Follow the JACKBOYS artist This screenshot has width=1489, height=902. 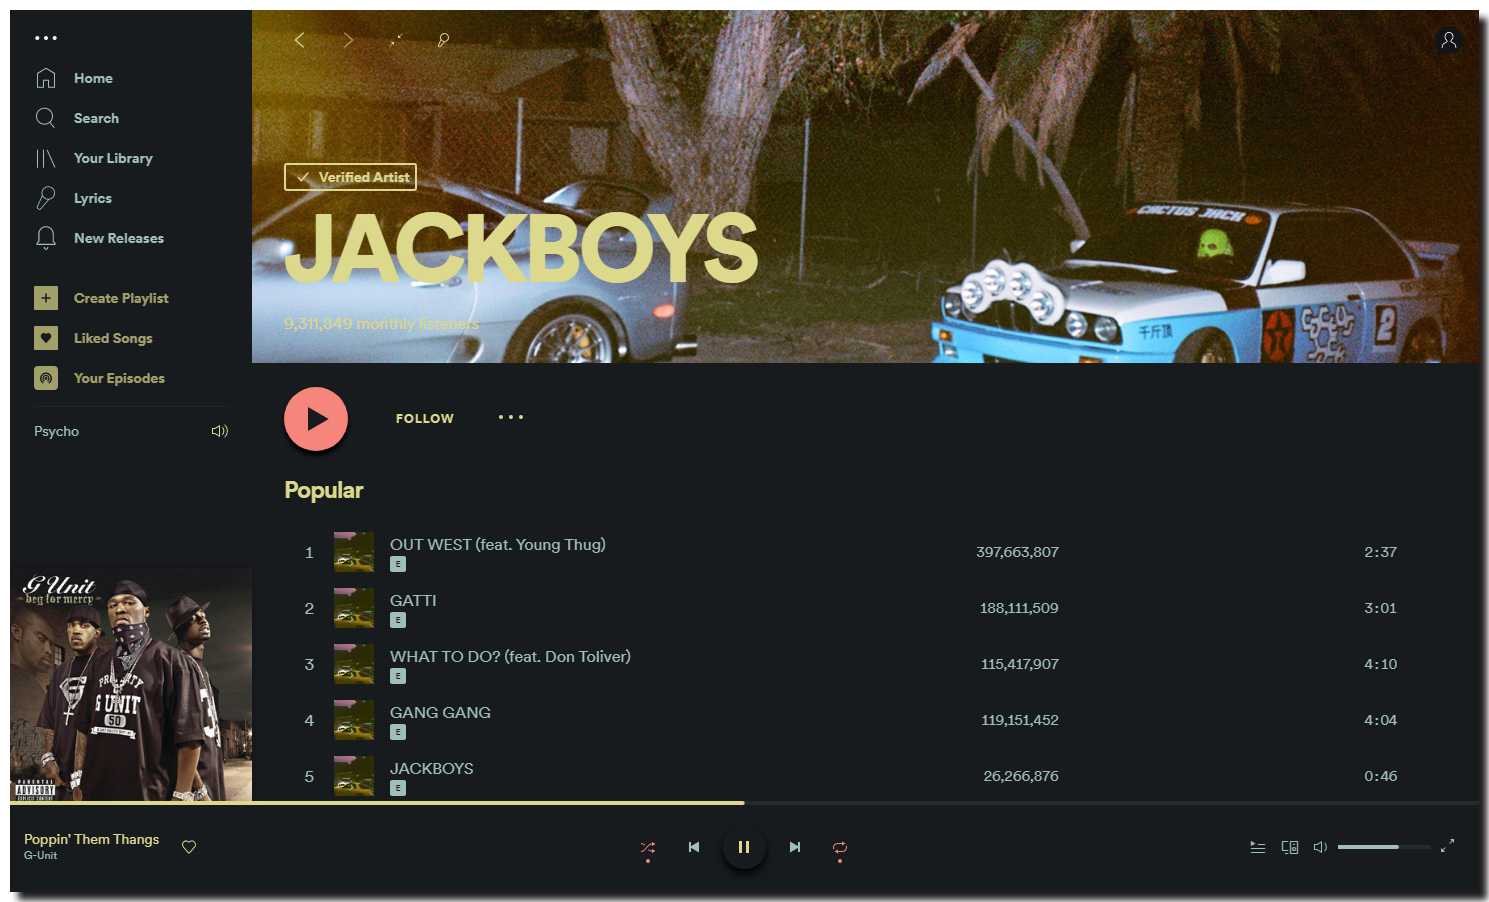coord(425,418)
